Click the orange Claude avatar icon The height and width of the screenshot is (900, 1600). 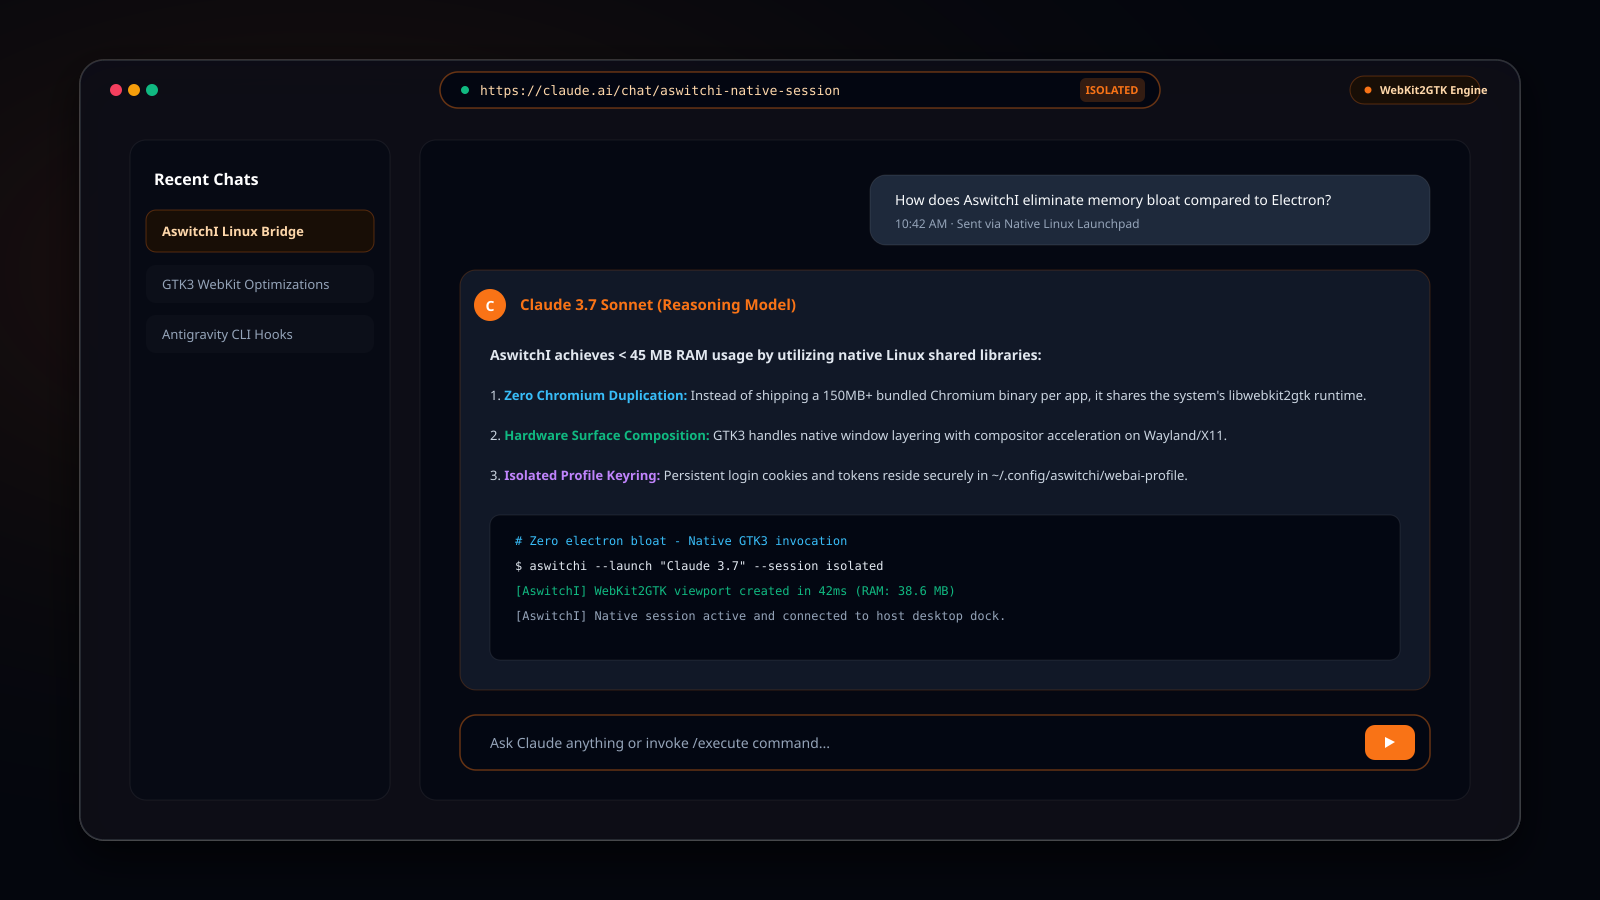490,305
